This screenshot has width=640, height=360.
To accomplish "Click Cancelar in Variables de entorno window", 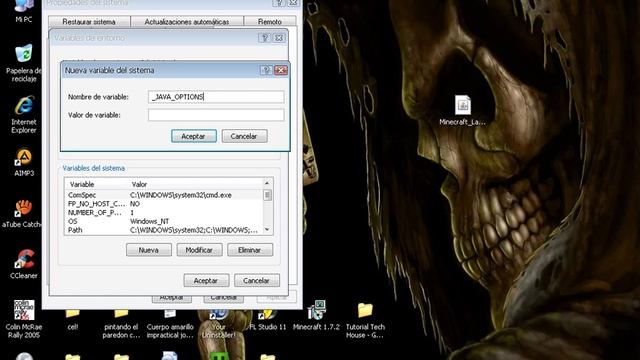I will click(x=257, y=280).
